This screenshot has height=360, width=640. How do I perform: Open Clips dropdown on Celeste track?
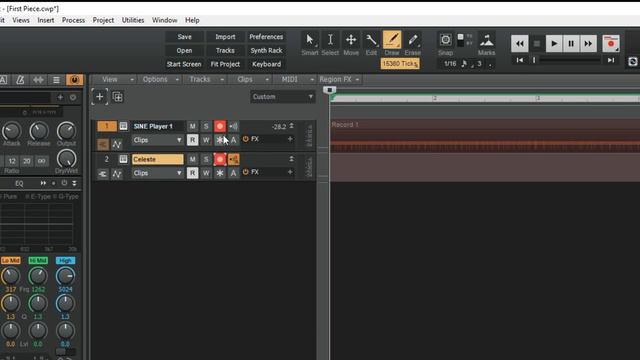(158, 173)
